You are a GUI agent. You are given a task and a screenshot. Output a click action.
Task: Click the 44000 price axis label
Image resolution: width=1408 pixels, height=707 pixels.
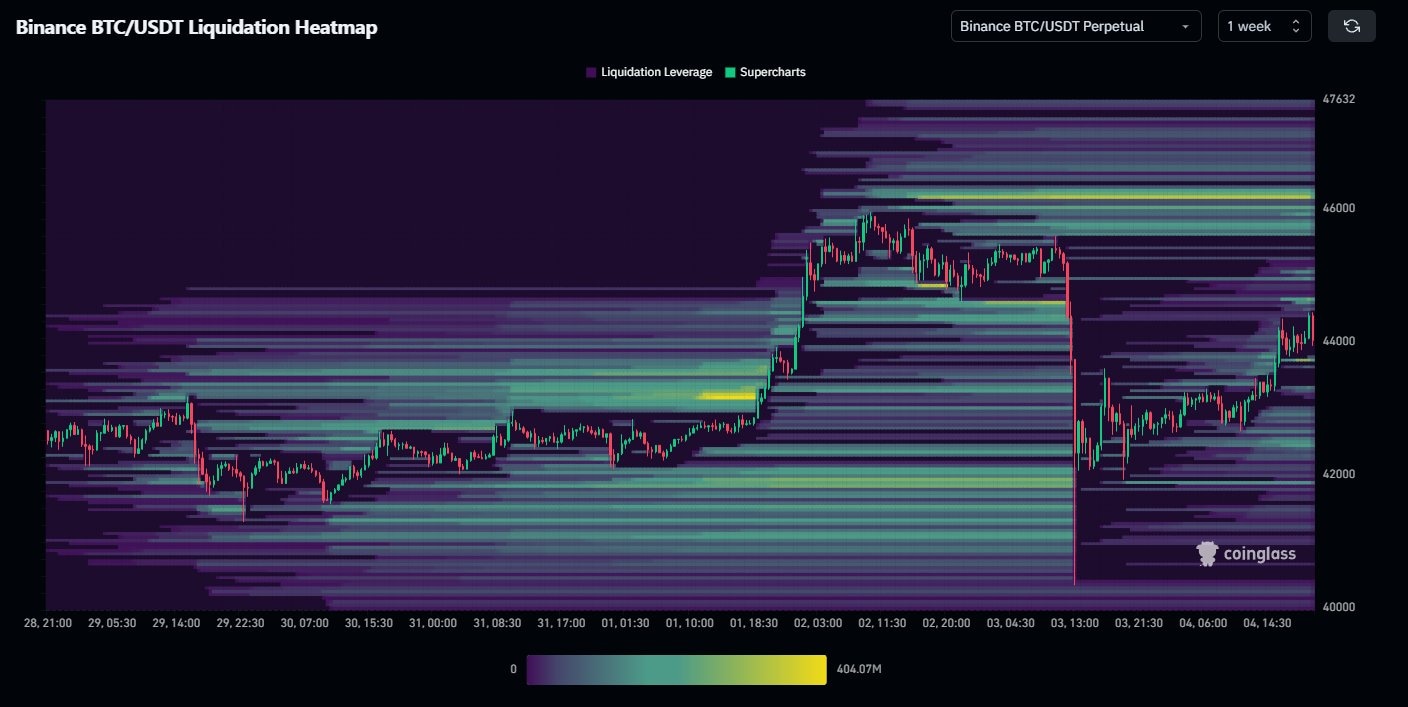[x=1337, y=341]
